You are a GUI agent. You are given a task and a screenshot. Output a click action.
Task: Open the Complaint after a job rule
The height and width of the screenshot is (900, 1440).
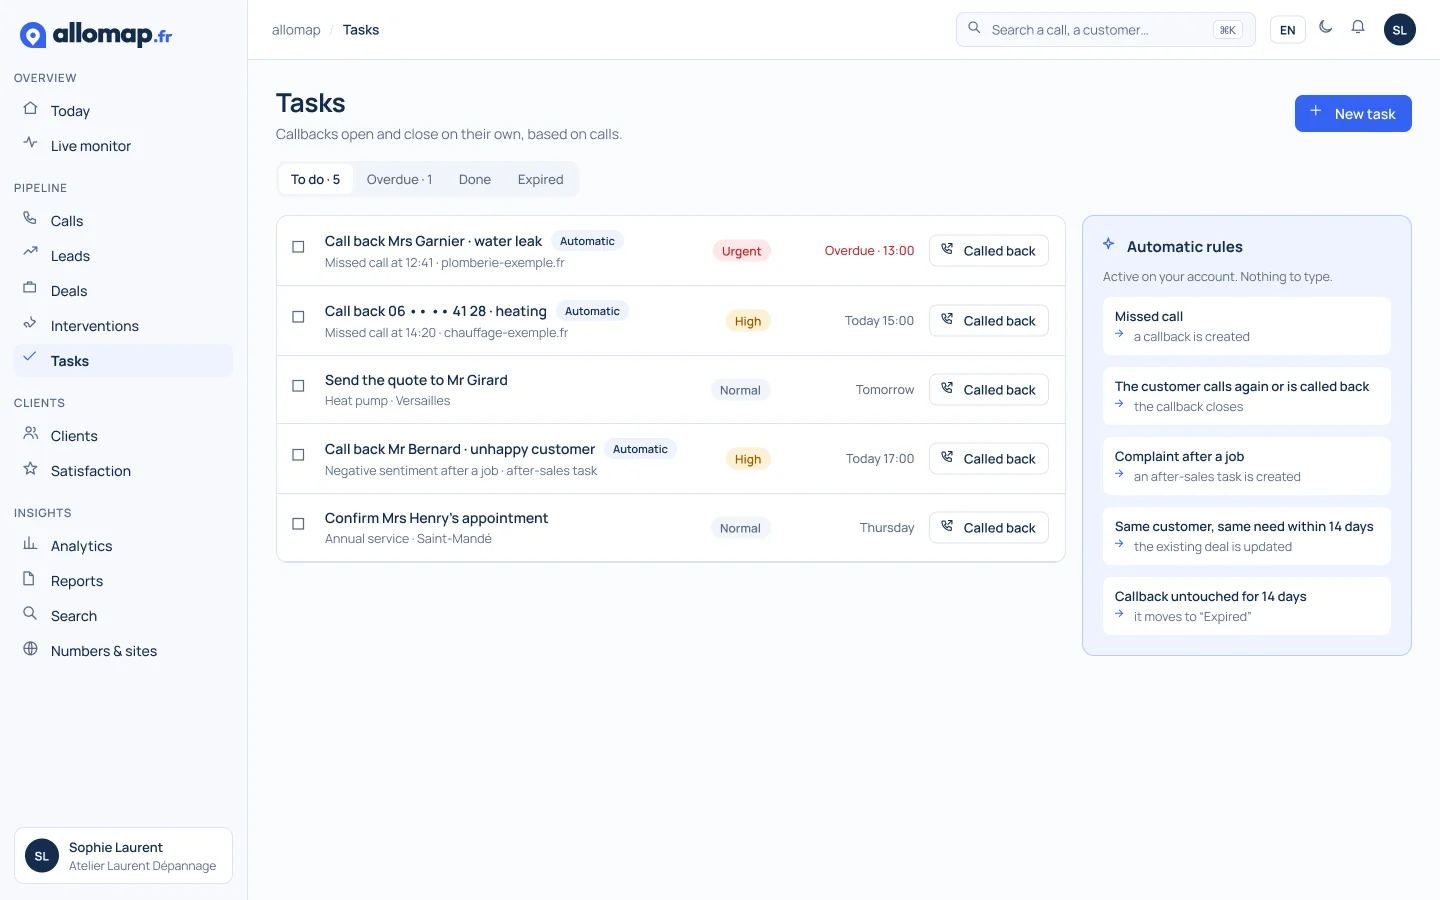tap(1247, 466)
